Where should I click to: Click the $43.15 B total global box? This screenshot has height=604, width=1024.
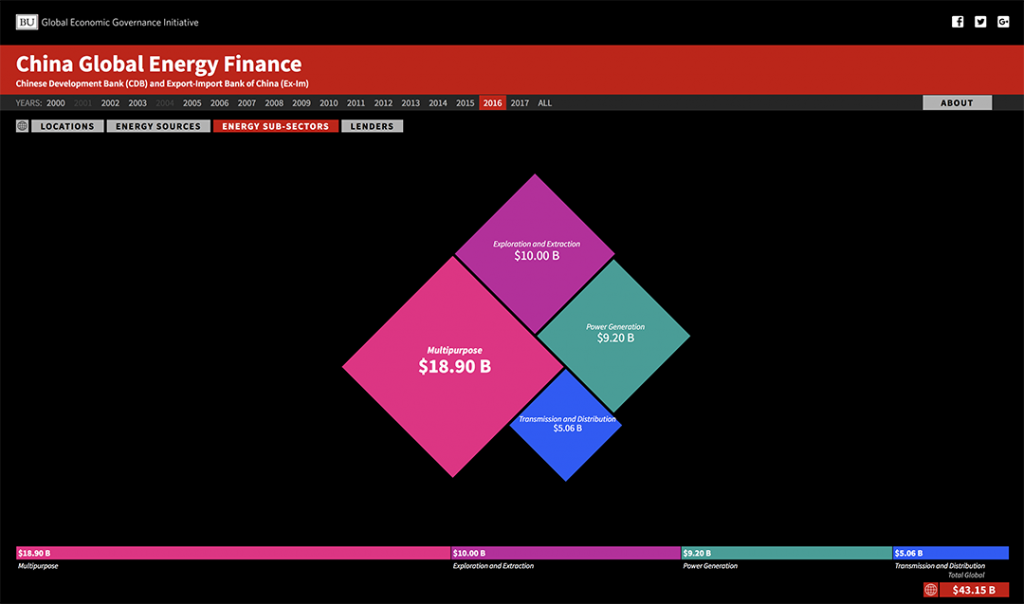tap(974, 590)
